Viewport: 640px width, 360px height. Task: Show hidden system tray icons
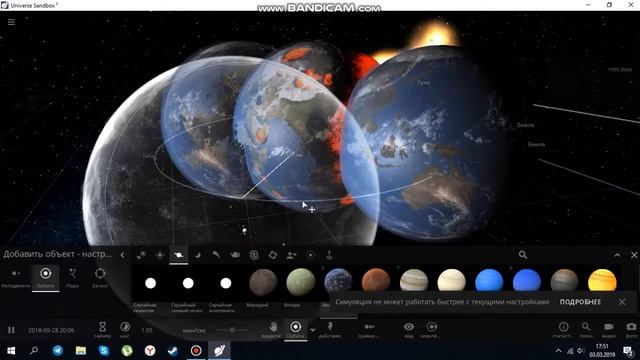click(x=558, y=351)
